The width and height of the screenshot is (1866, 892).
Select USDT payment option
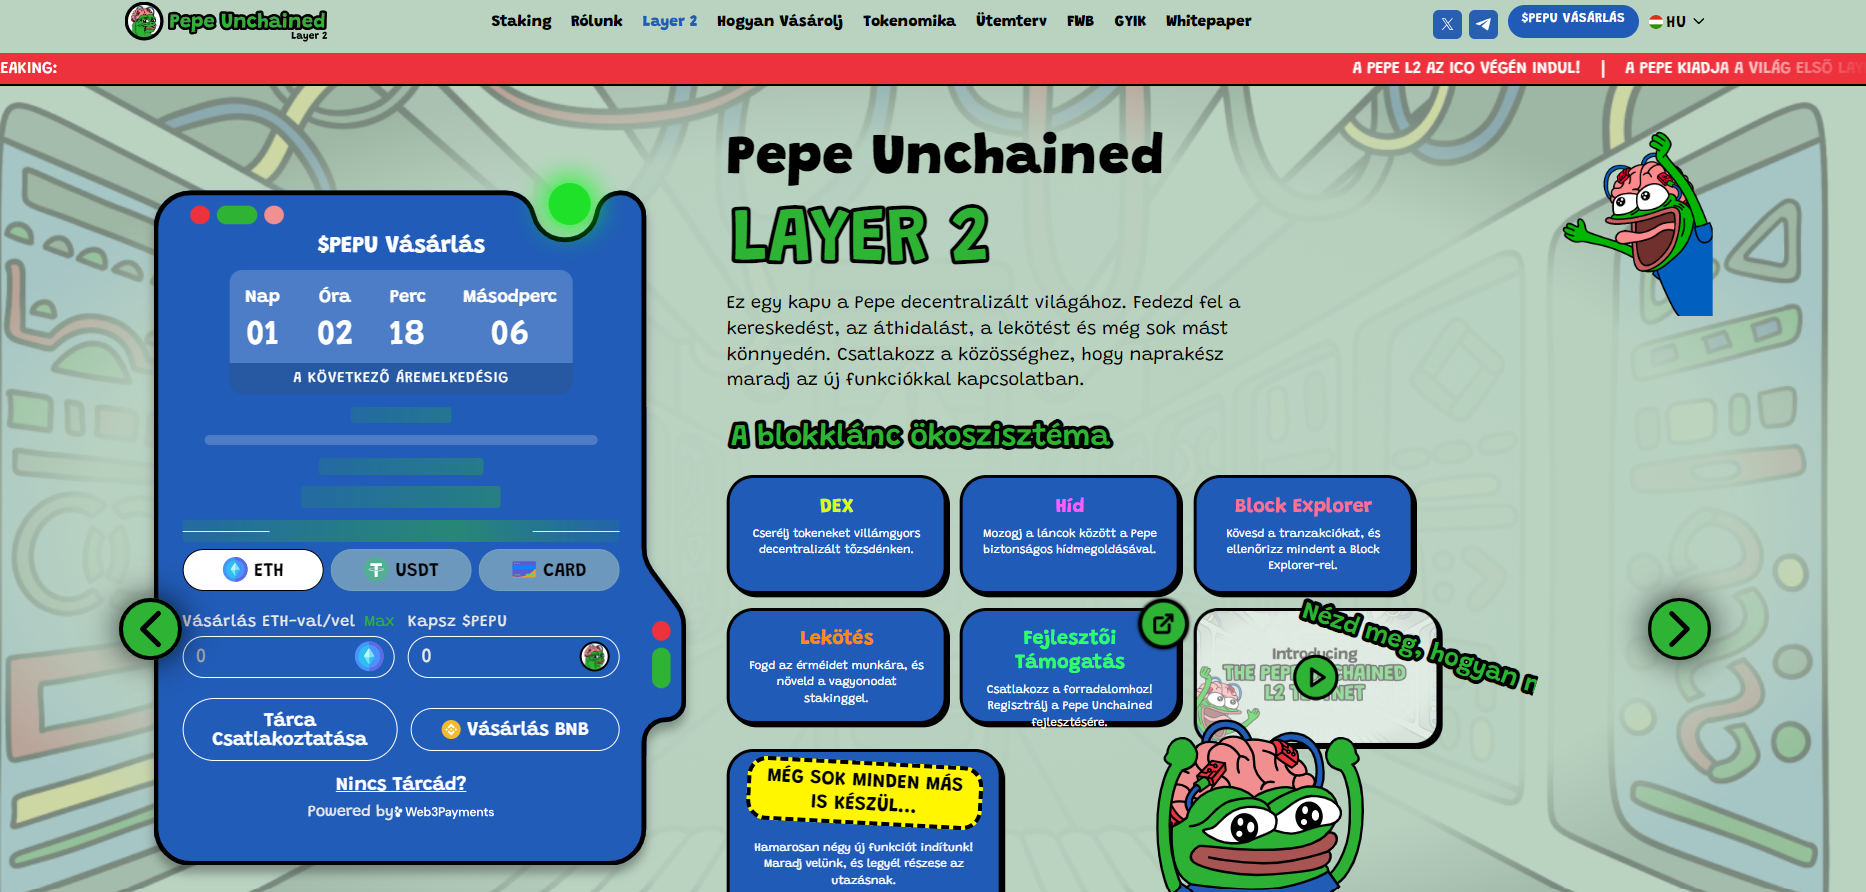pyautogui.click(x=401, y=570)
